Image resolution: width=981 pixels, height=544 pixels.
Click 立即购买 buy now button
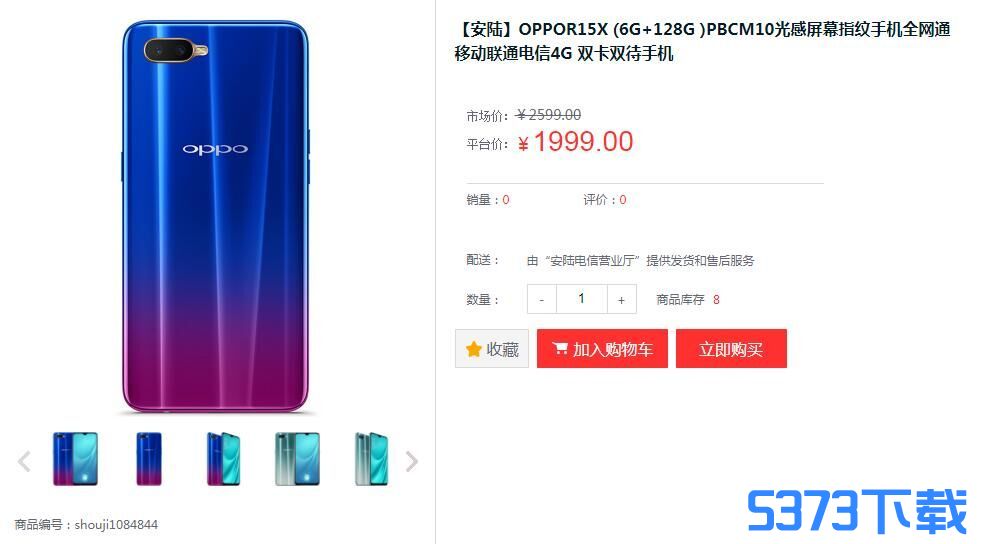(731, 349)
